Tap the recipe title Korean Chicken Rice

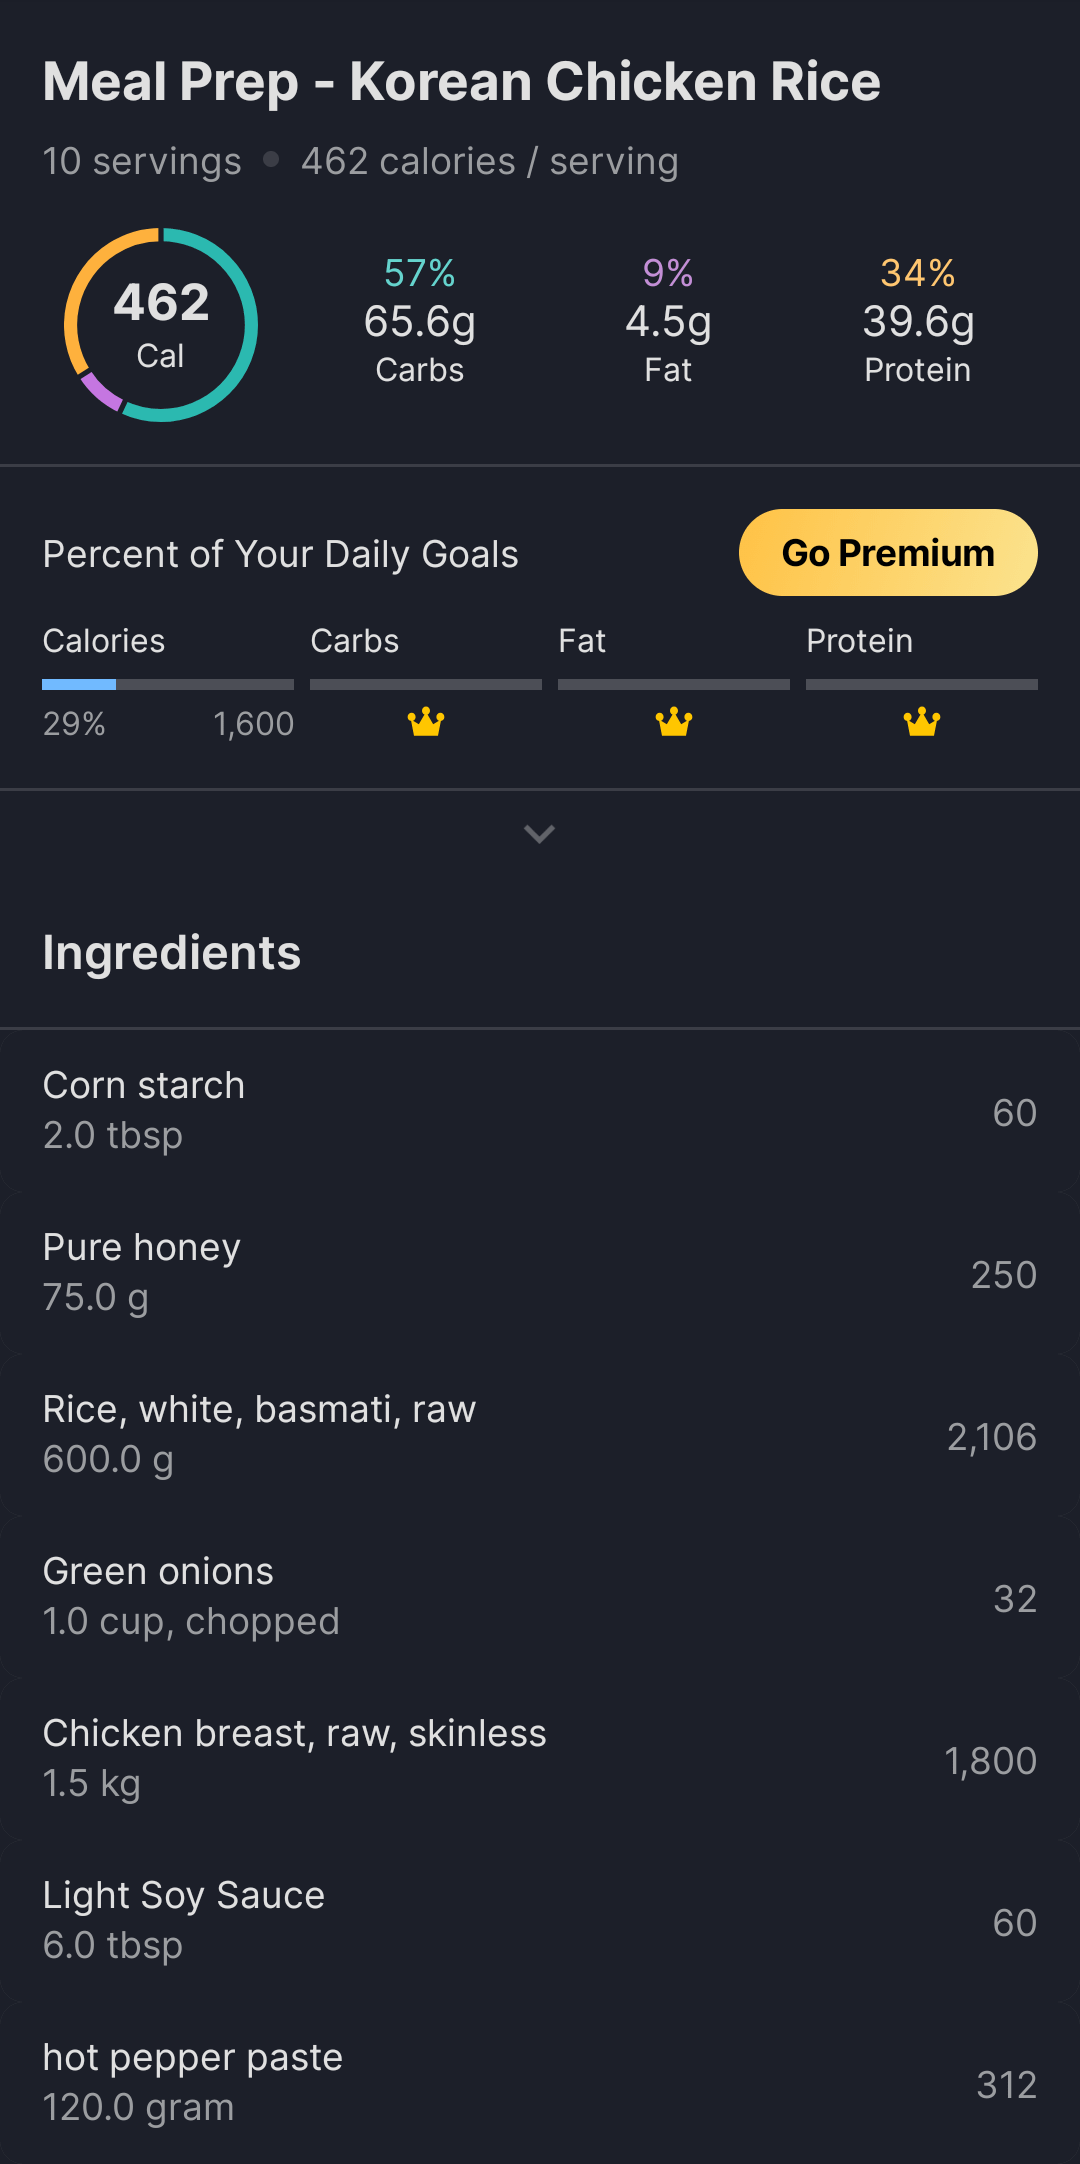461,82
